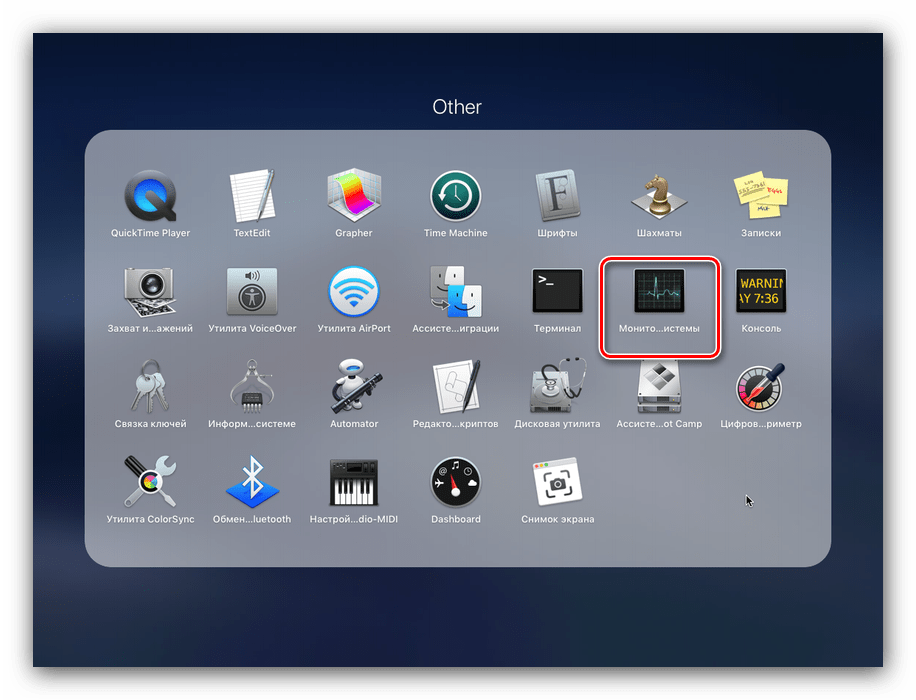The image size is (916, 700).
Task: Launch Утилита VoiceOver
Action: pyautogui.click(x=253, y=291)
